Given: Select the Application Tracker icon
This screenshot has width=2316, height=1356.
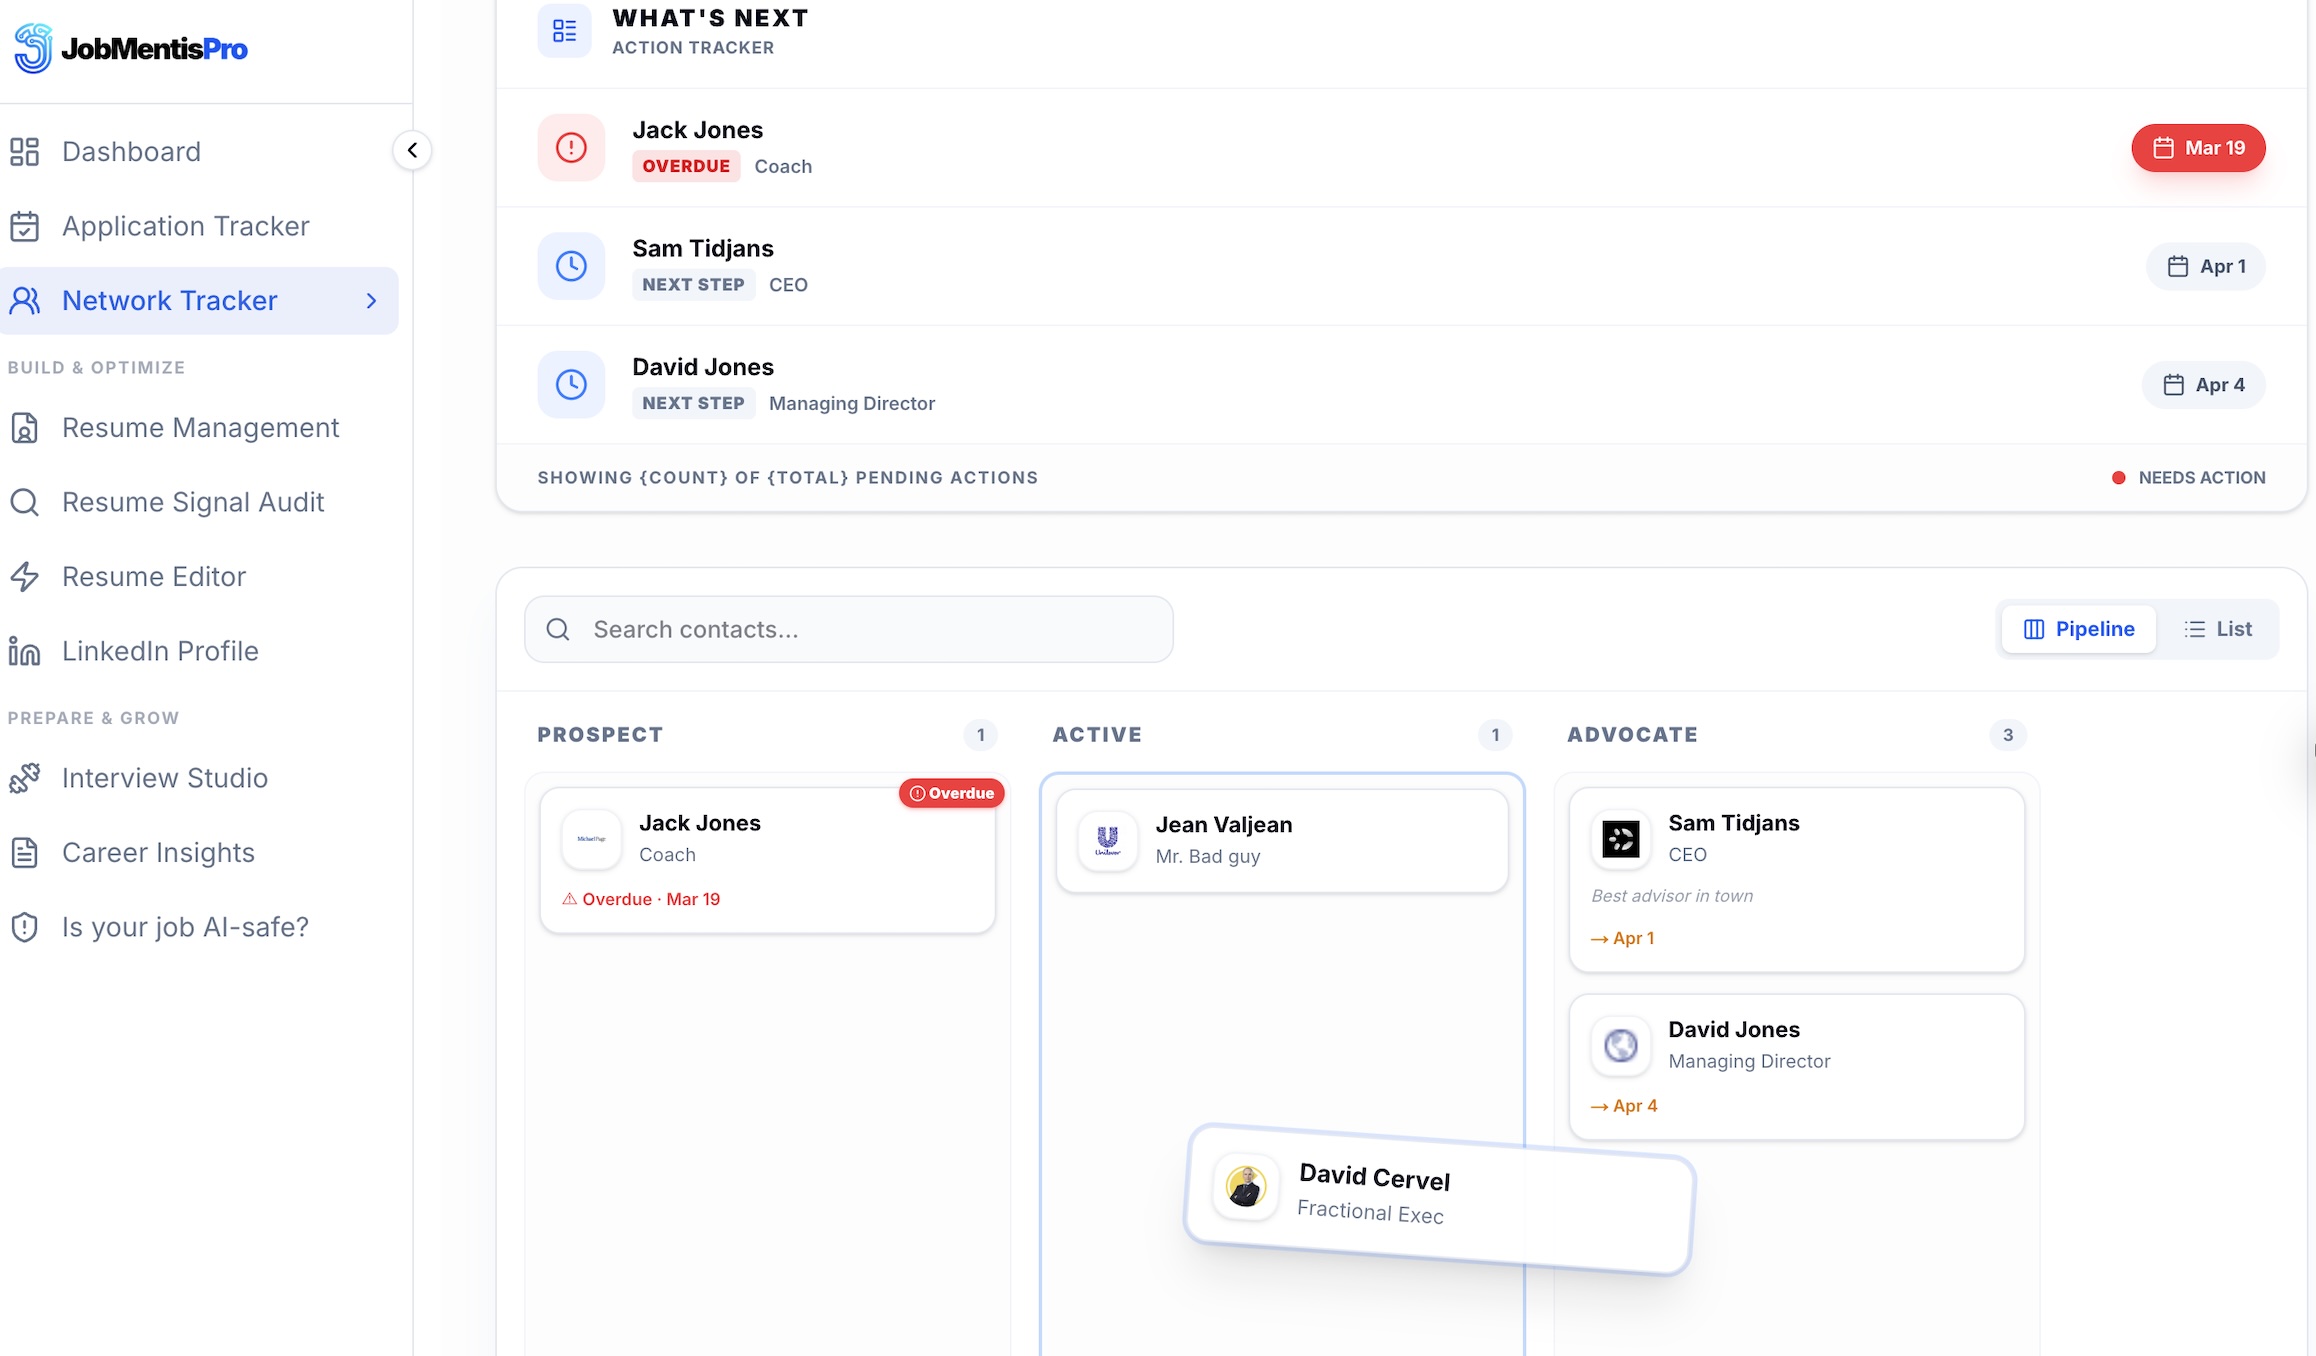Looking at the screenshot, I should [25, 226].
